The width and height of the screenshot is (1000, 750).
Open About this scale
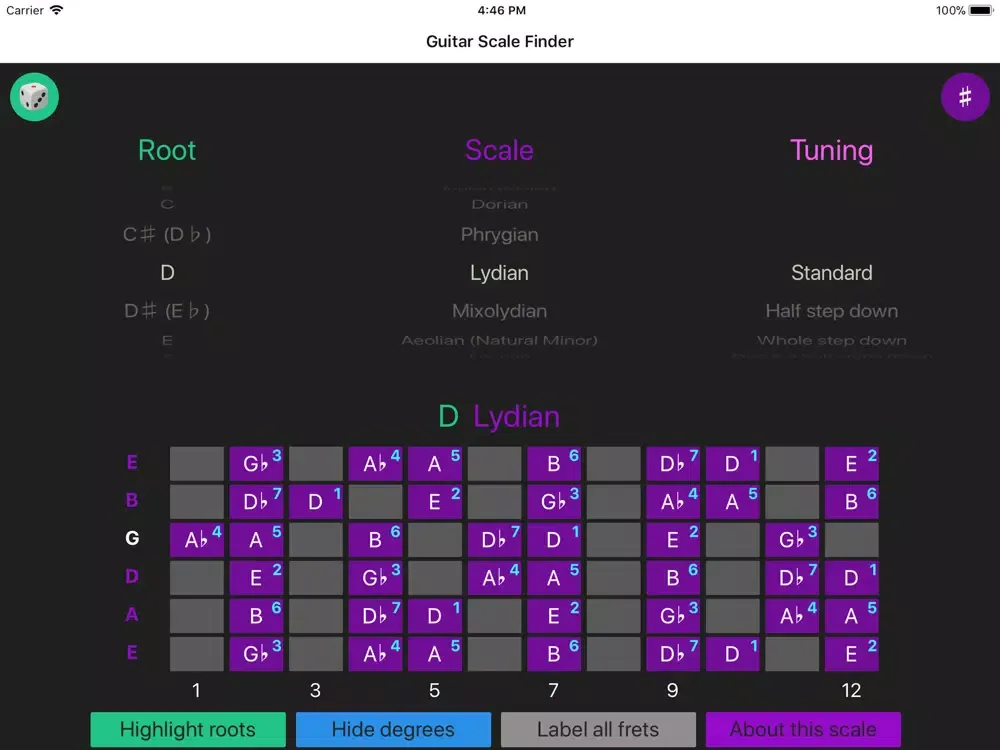point(804,730)
